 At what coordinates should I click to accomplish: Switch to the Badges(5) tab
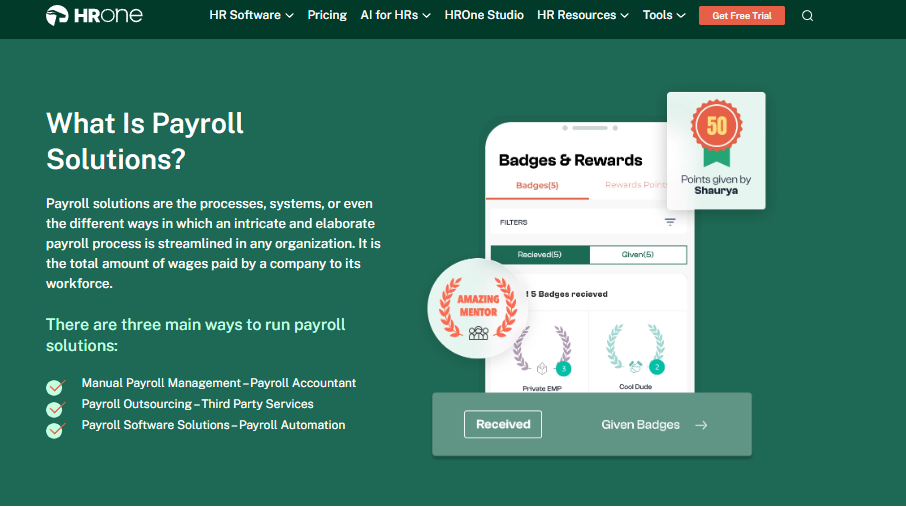[x=537, y=186]
